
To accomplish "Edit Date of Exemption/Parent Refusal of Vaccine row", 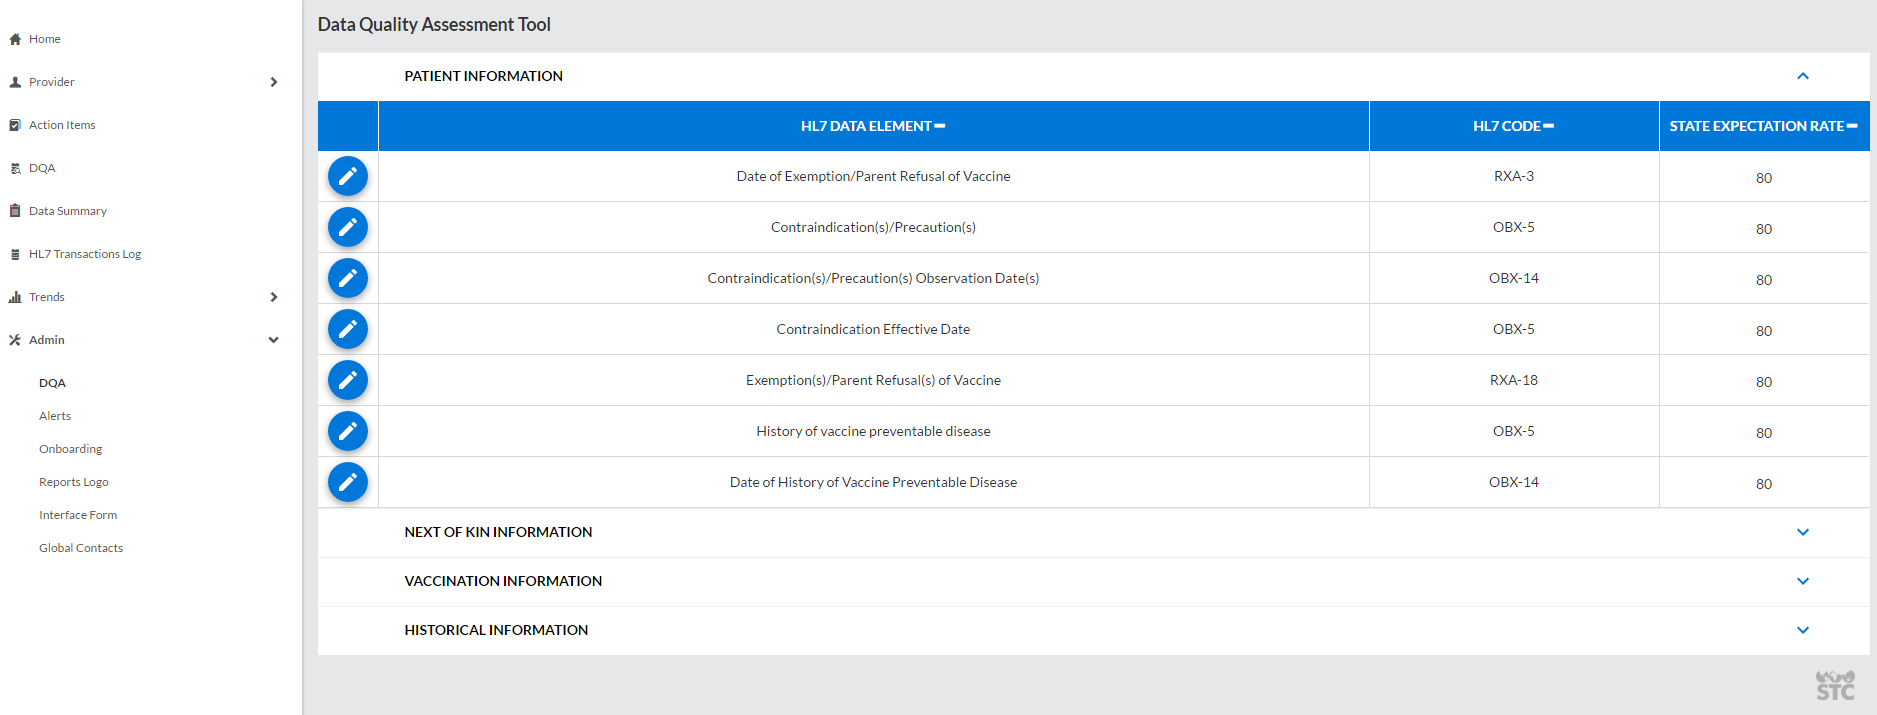I will pyautogui.click(x=348, y=176).
